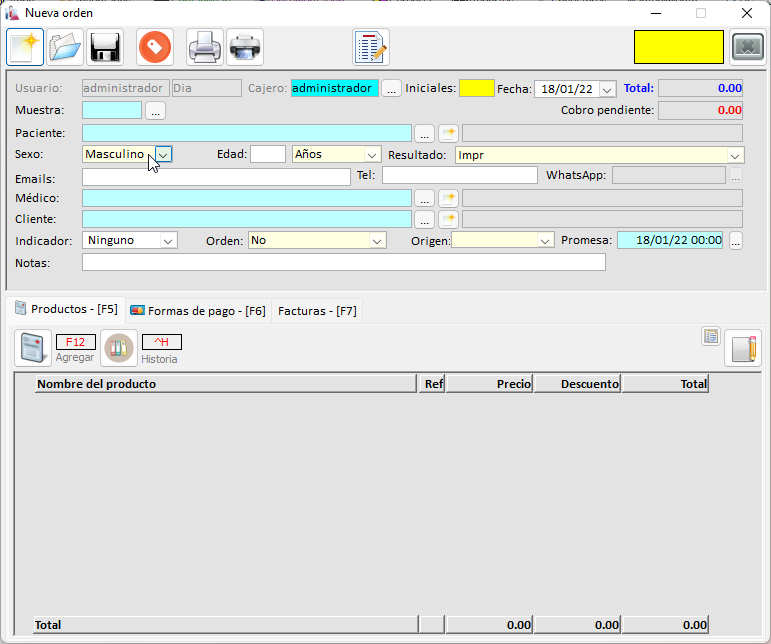This screenshot has height=644, width=771.
Task: Click the ^H shortcut button
Action: [x=162, y=342]
